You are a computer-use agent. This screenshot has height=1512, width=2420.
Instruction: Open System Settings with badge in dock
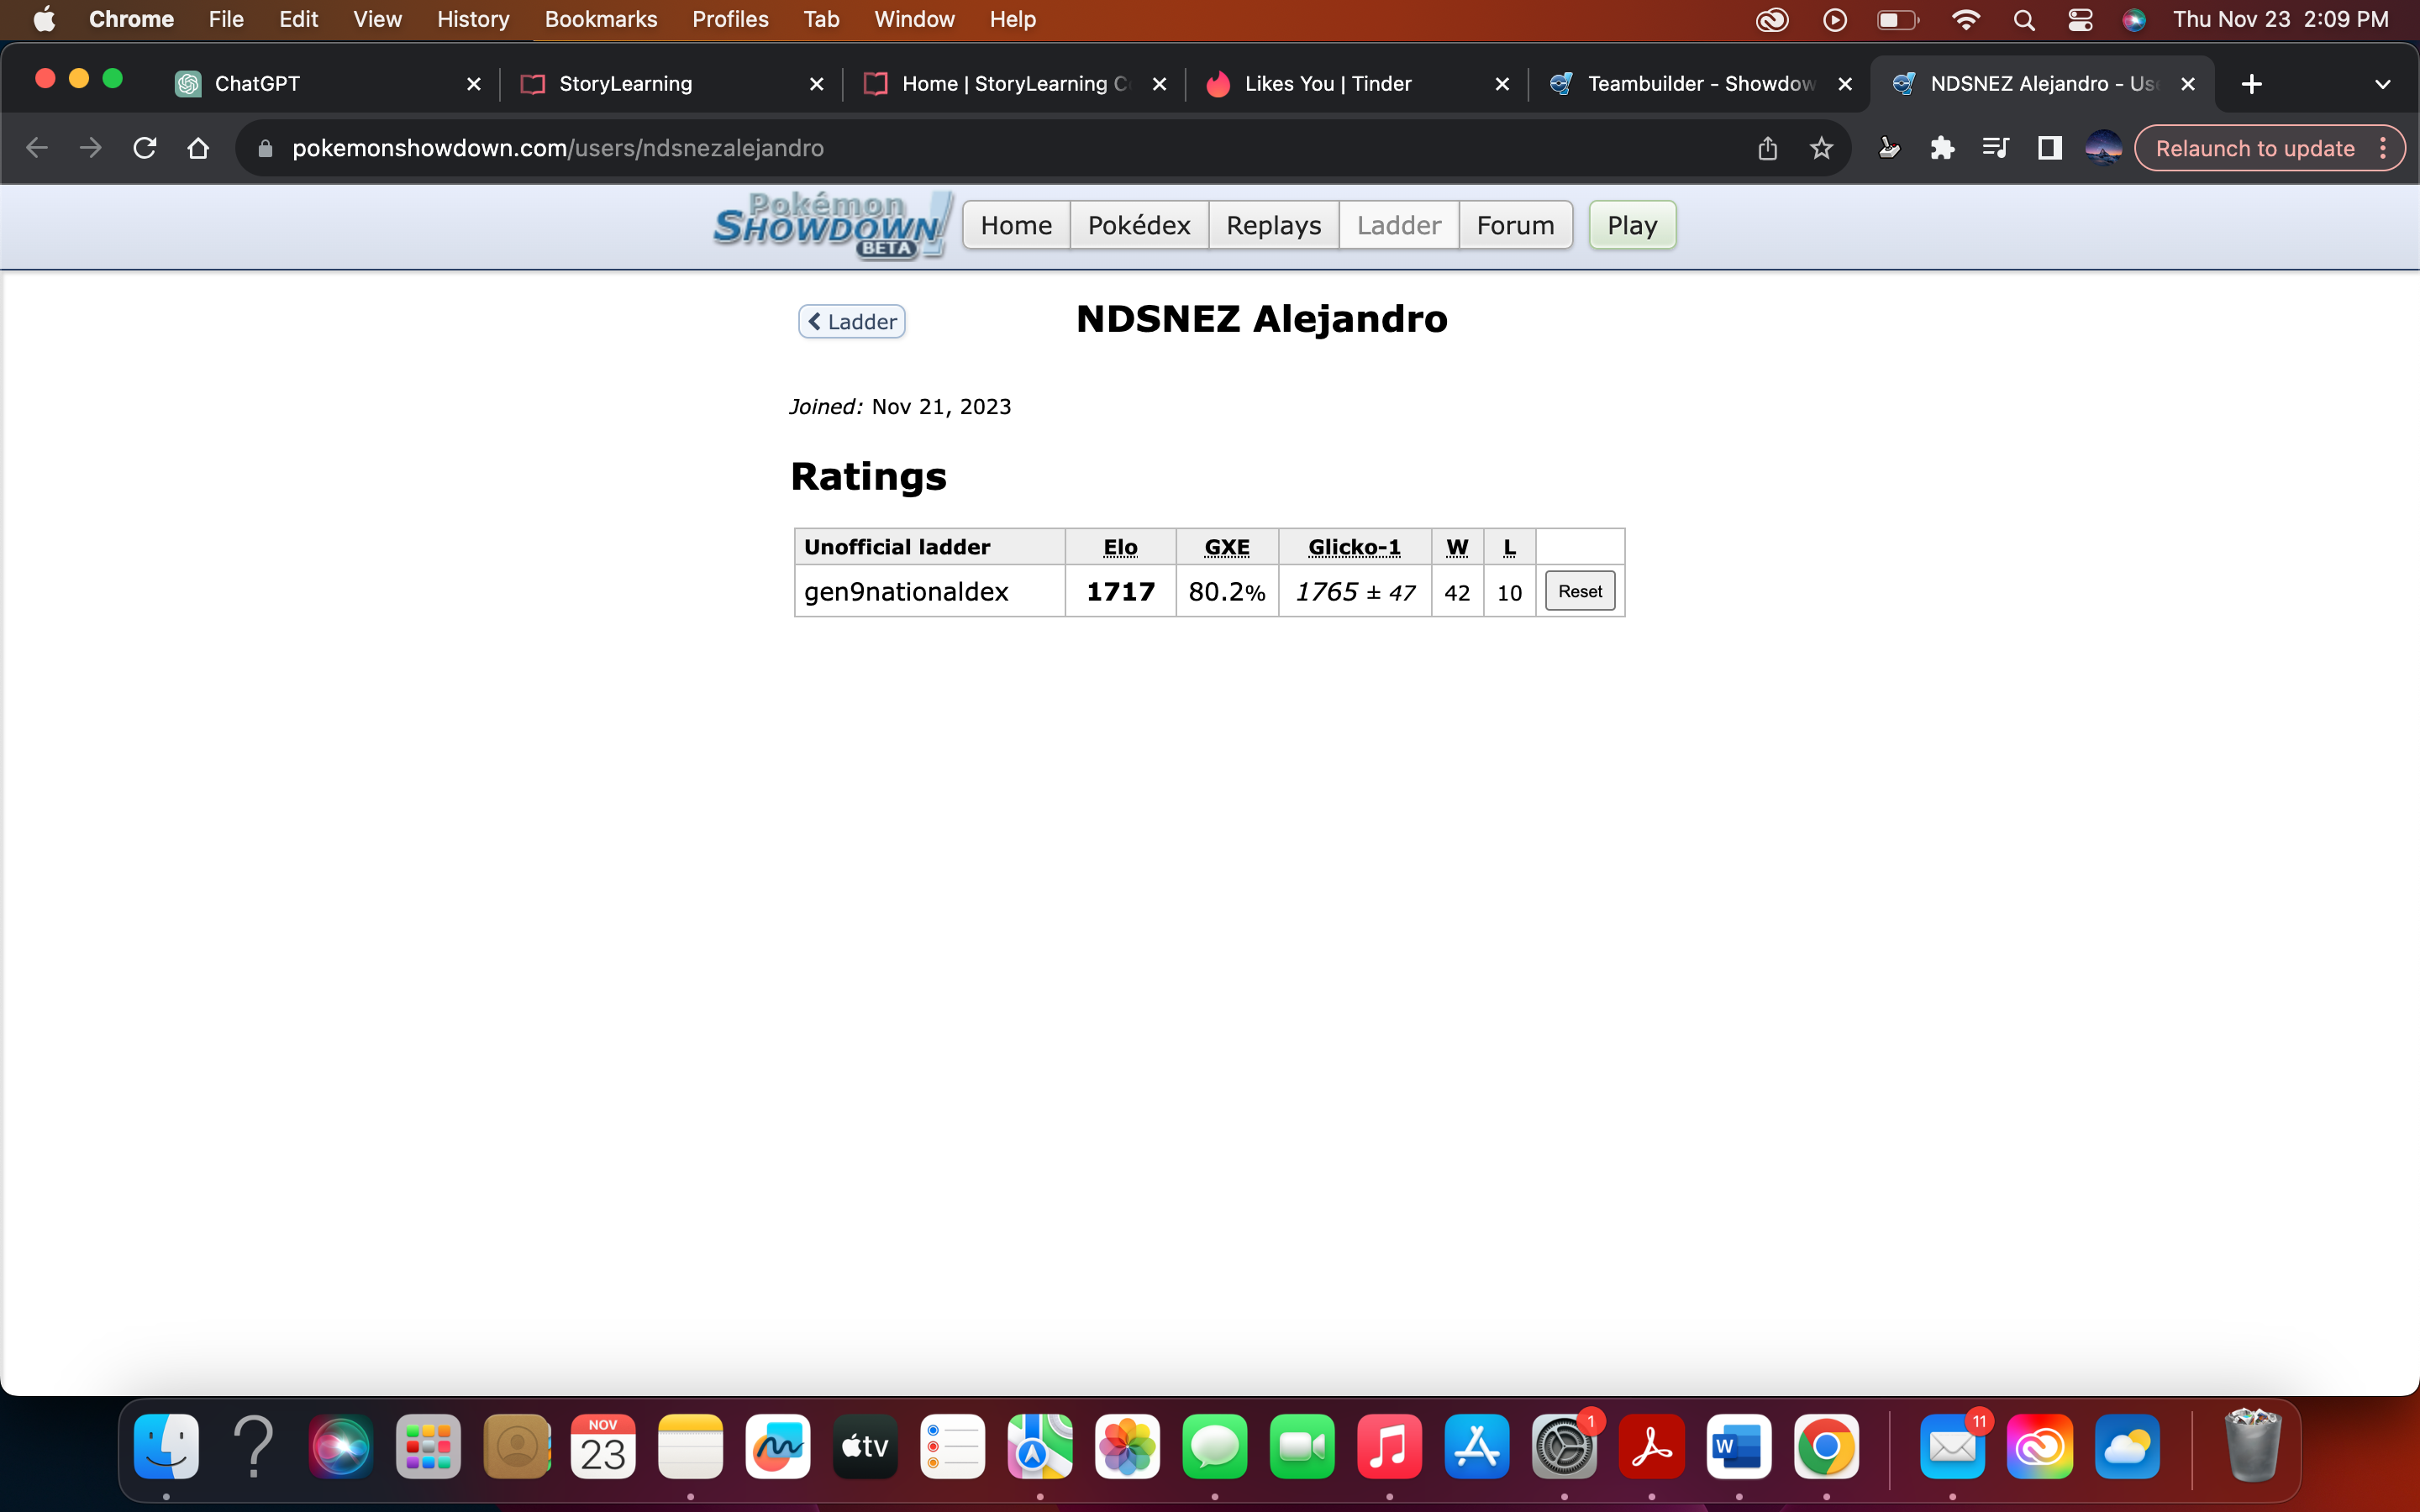[1564, 1446]
